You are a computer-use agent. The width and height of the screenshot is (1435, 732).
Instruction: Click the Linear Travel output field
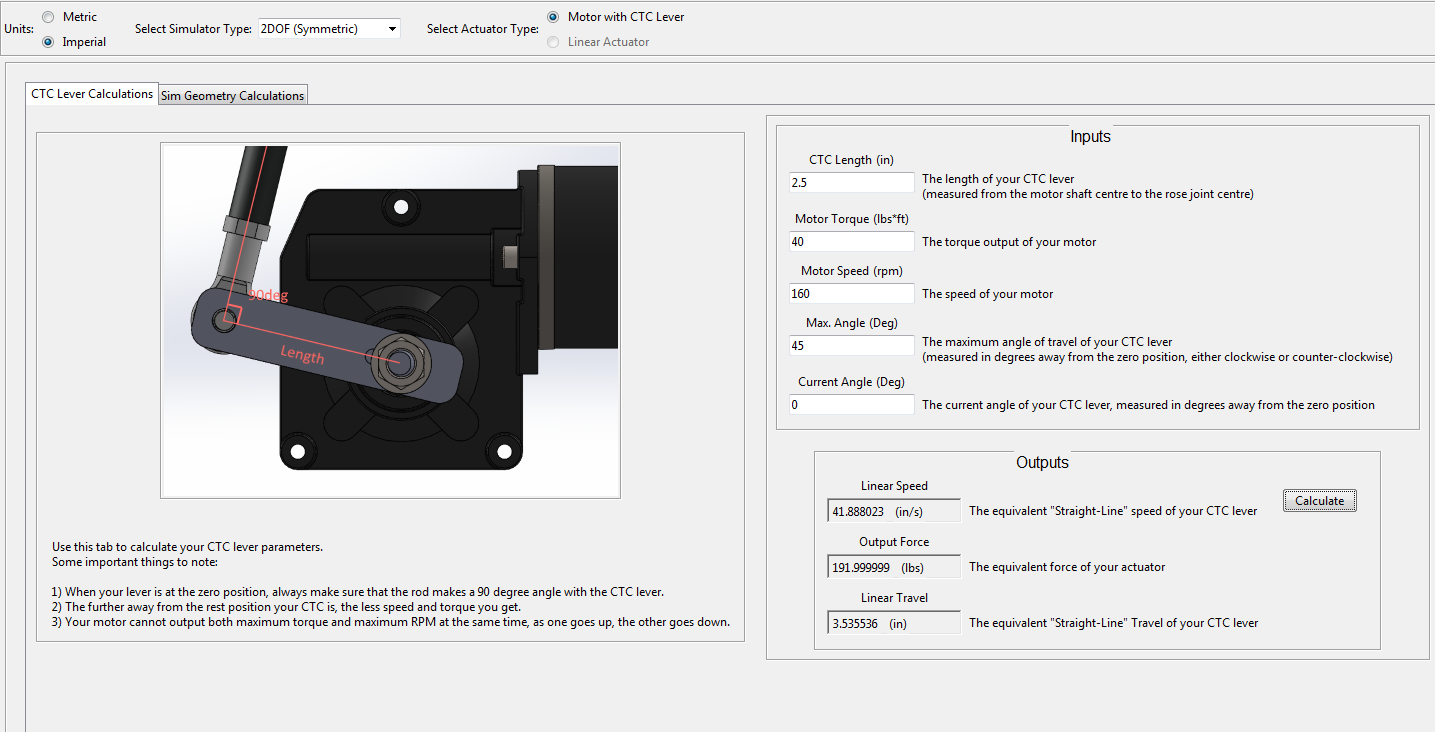[x=893, y=623]
